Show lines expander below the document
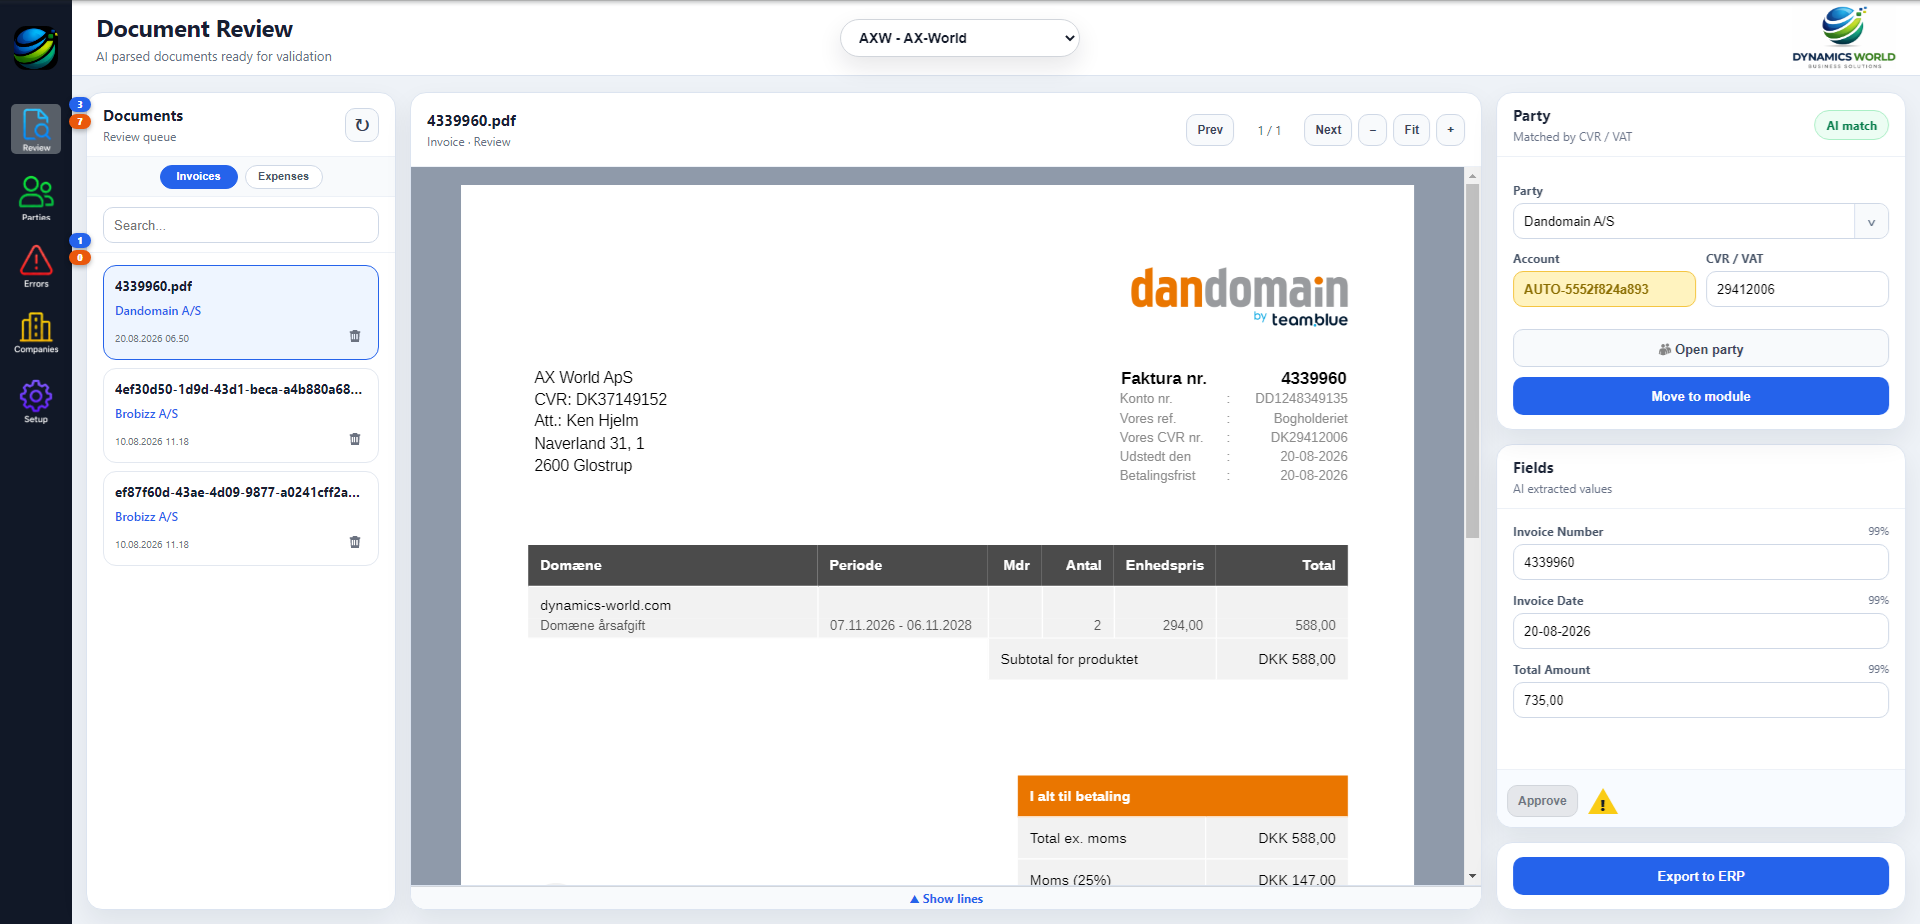Viewport: 1920px width, 924px height. (x=946, y=899)
